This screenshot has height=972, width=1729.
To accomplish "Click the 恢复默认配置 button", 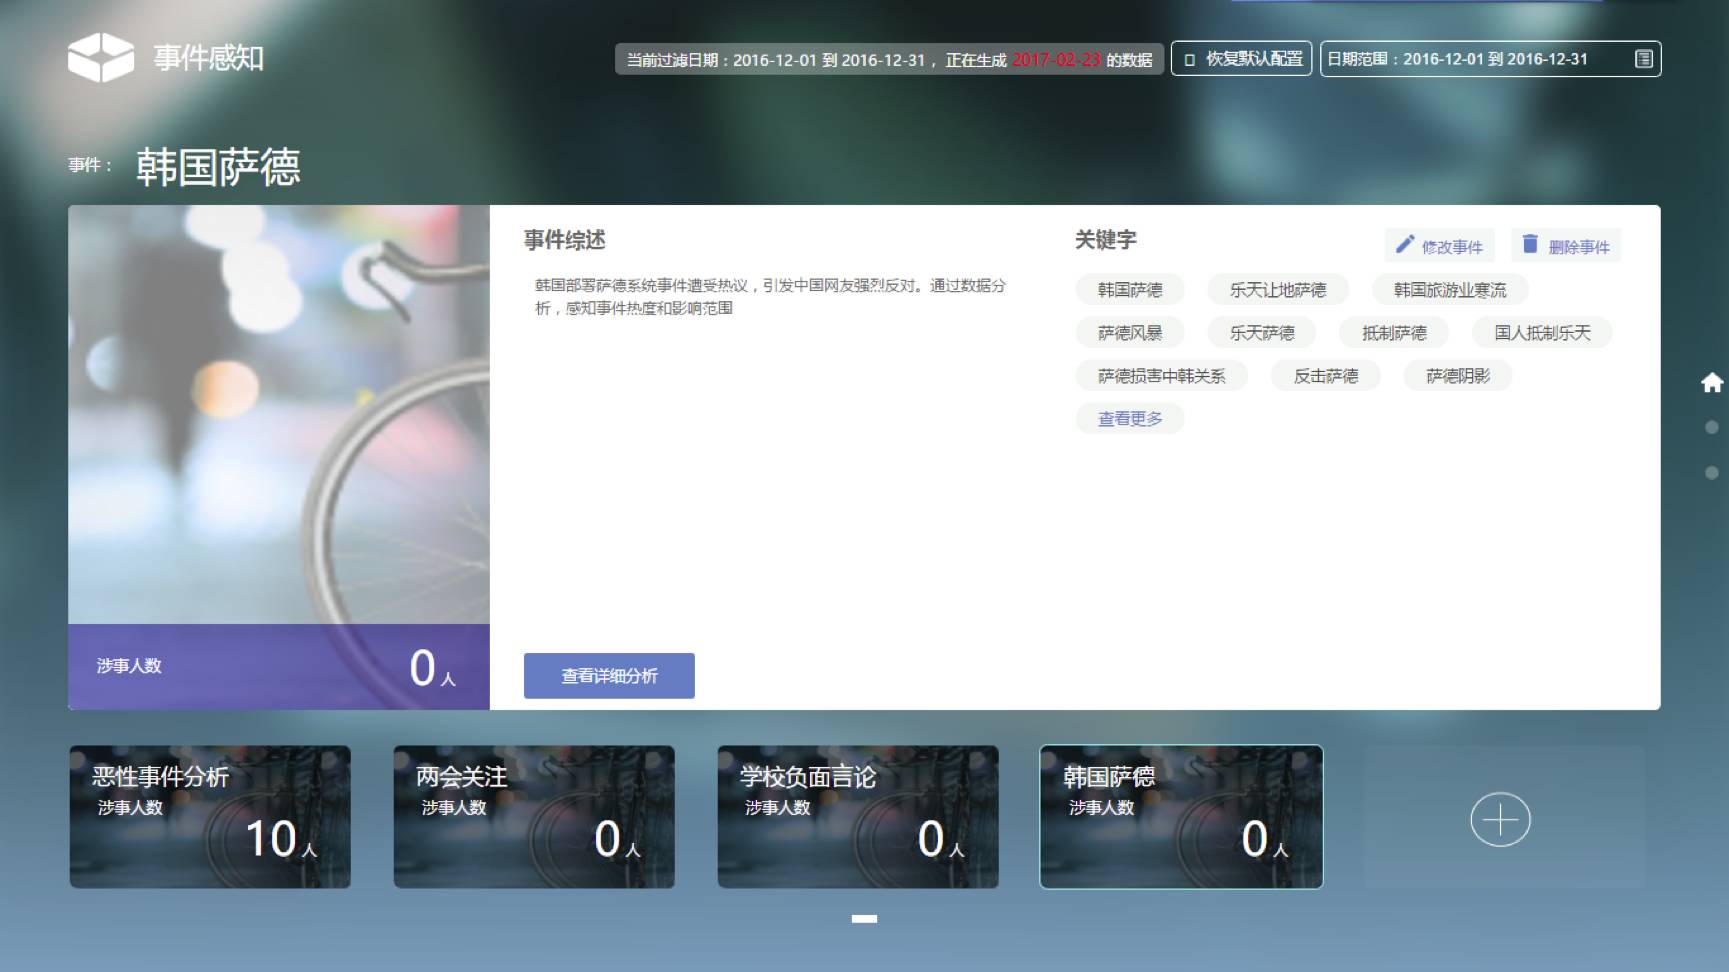I will pos(1241,59).
